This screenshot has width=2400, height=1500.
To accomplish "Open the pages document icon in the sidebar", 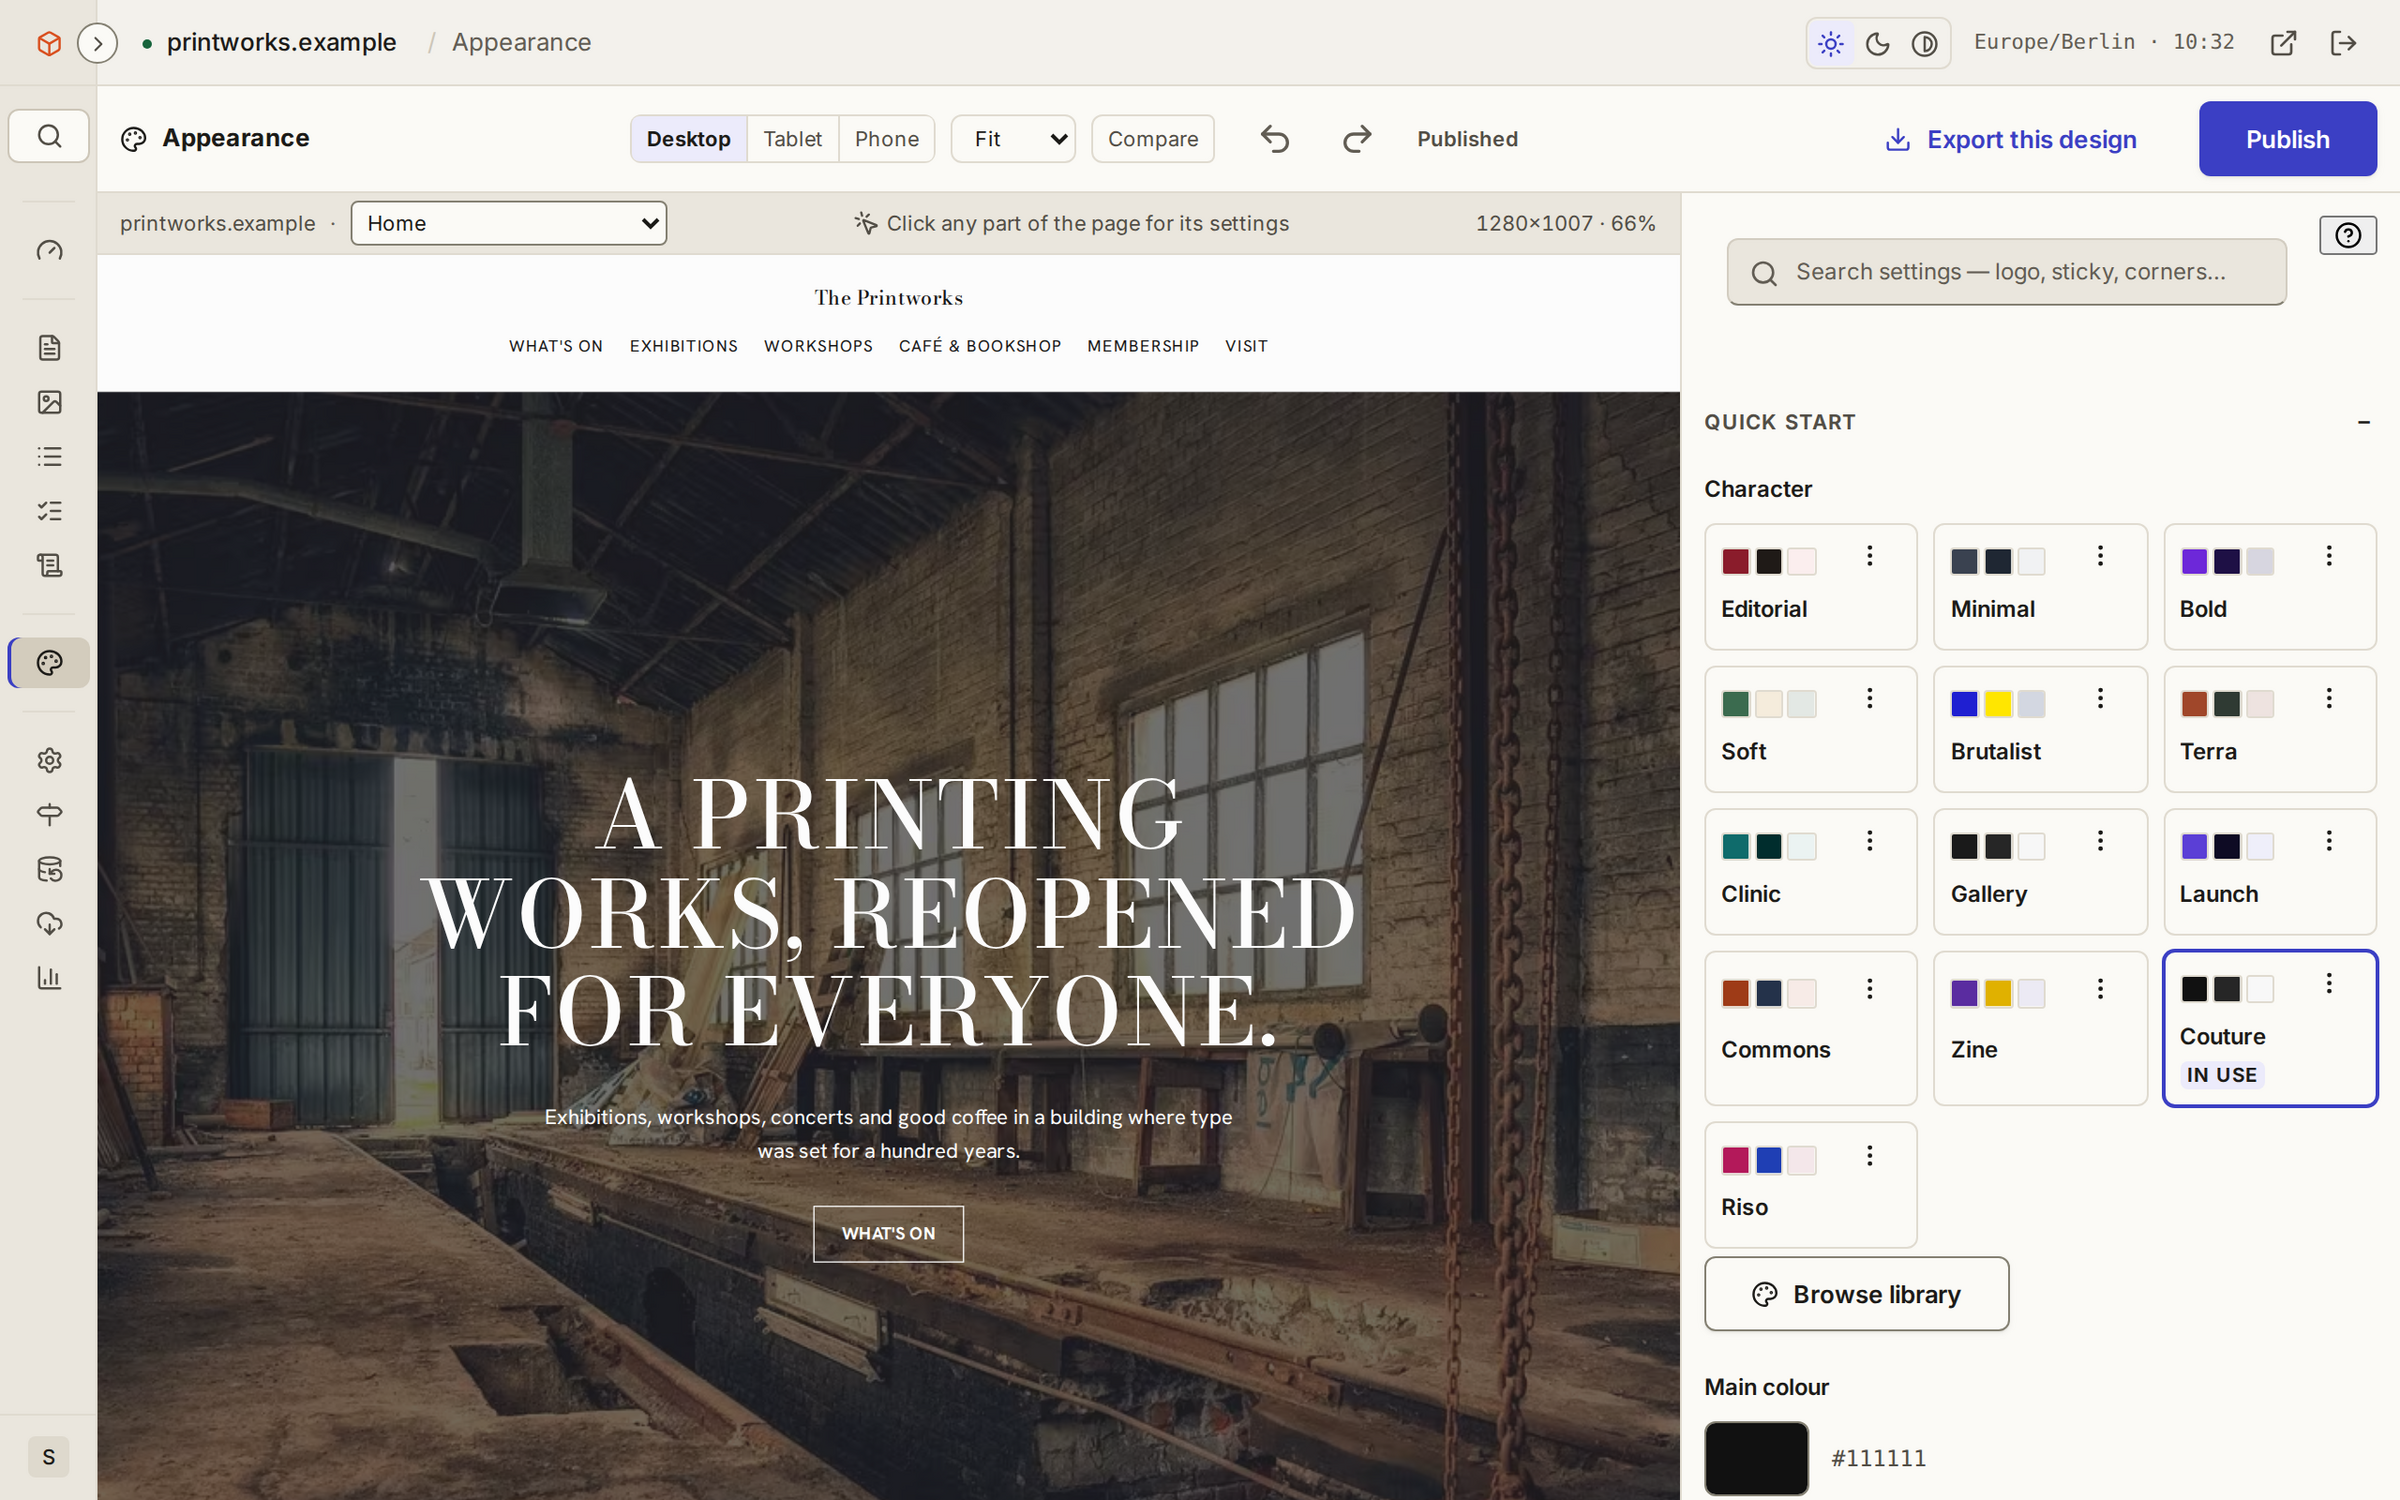I will click(49, 348).
